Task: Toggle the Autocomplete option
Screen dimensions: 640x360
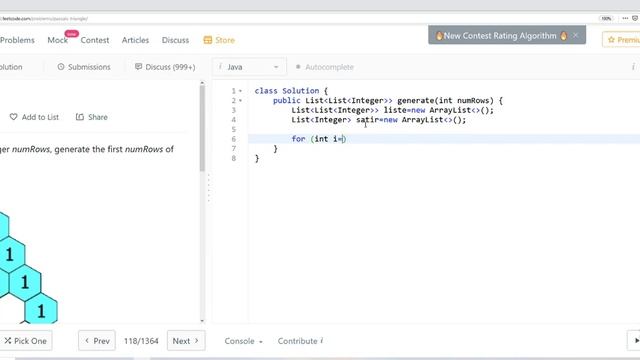Action: [x=325, y=67]
